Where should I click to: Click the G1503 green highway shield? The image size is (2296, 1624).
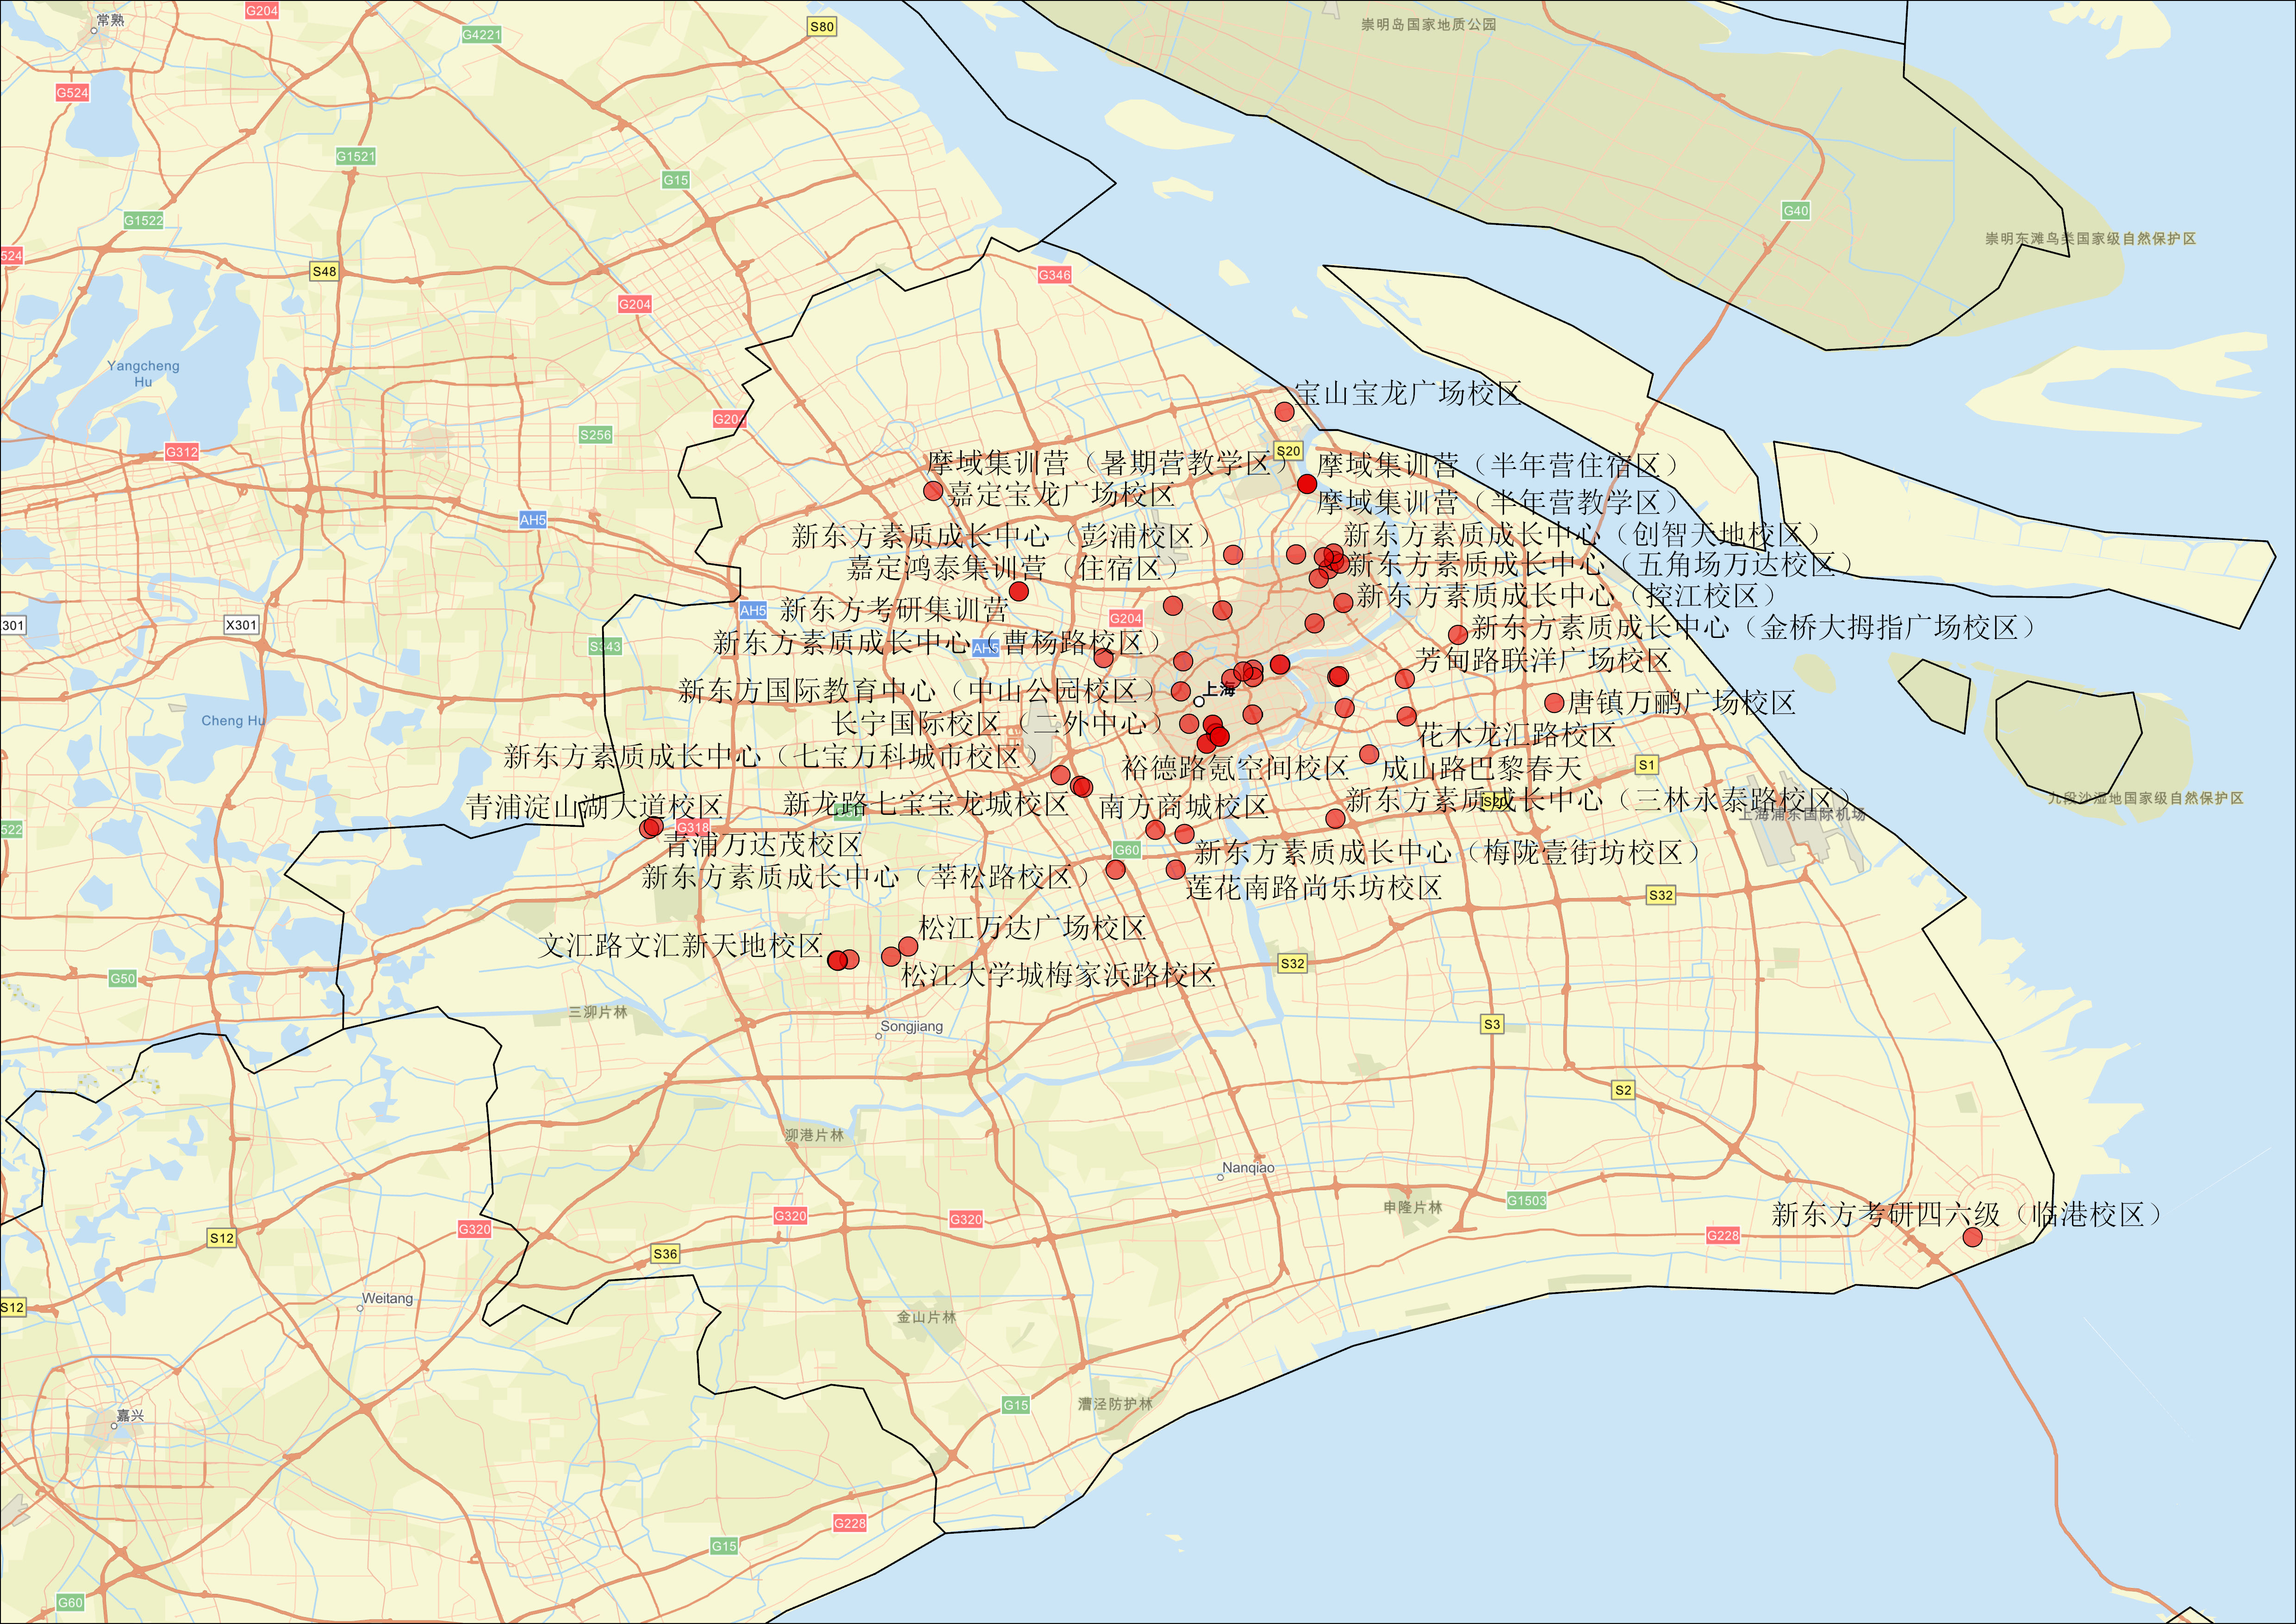1526,1200
